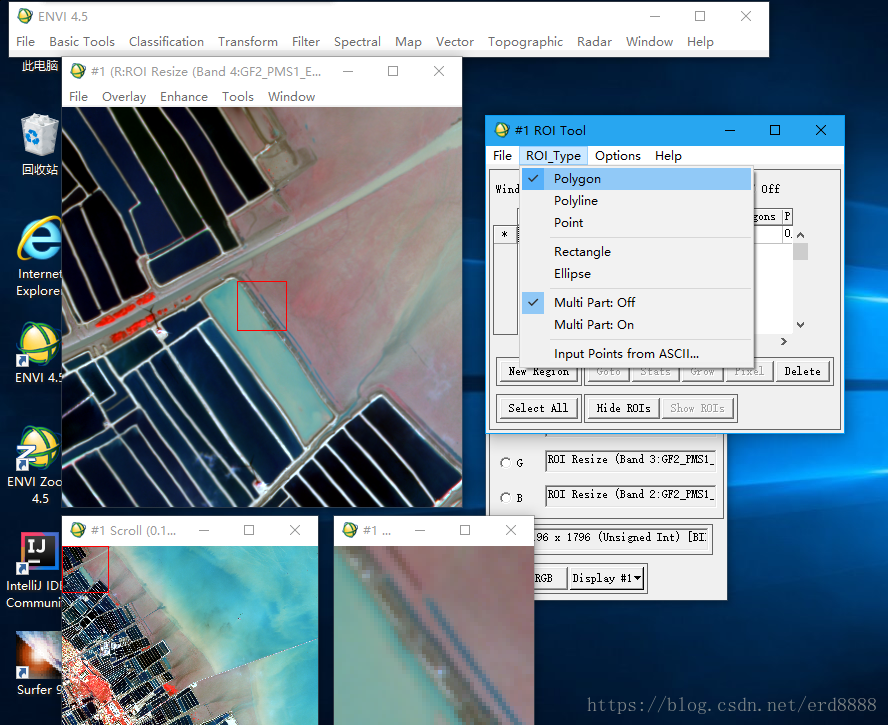
Task: Open the display window File menu
Action: 78,97
